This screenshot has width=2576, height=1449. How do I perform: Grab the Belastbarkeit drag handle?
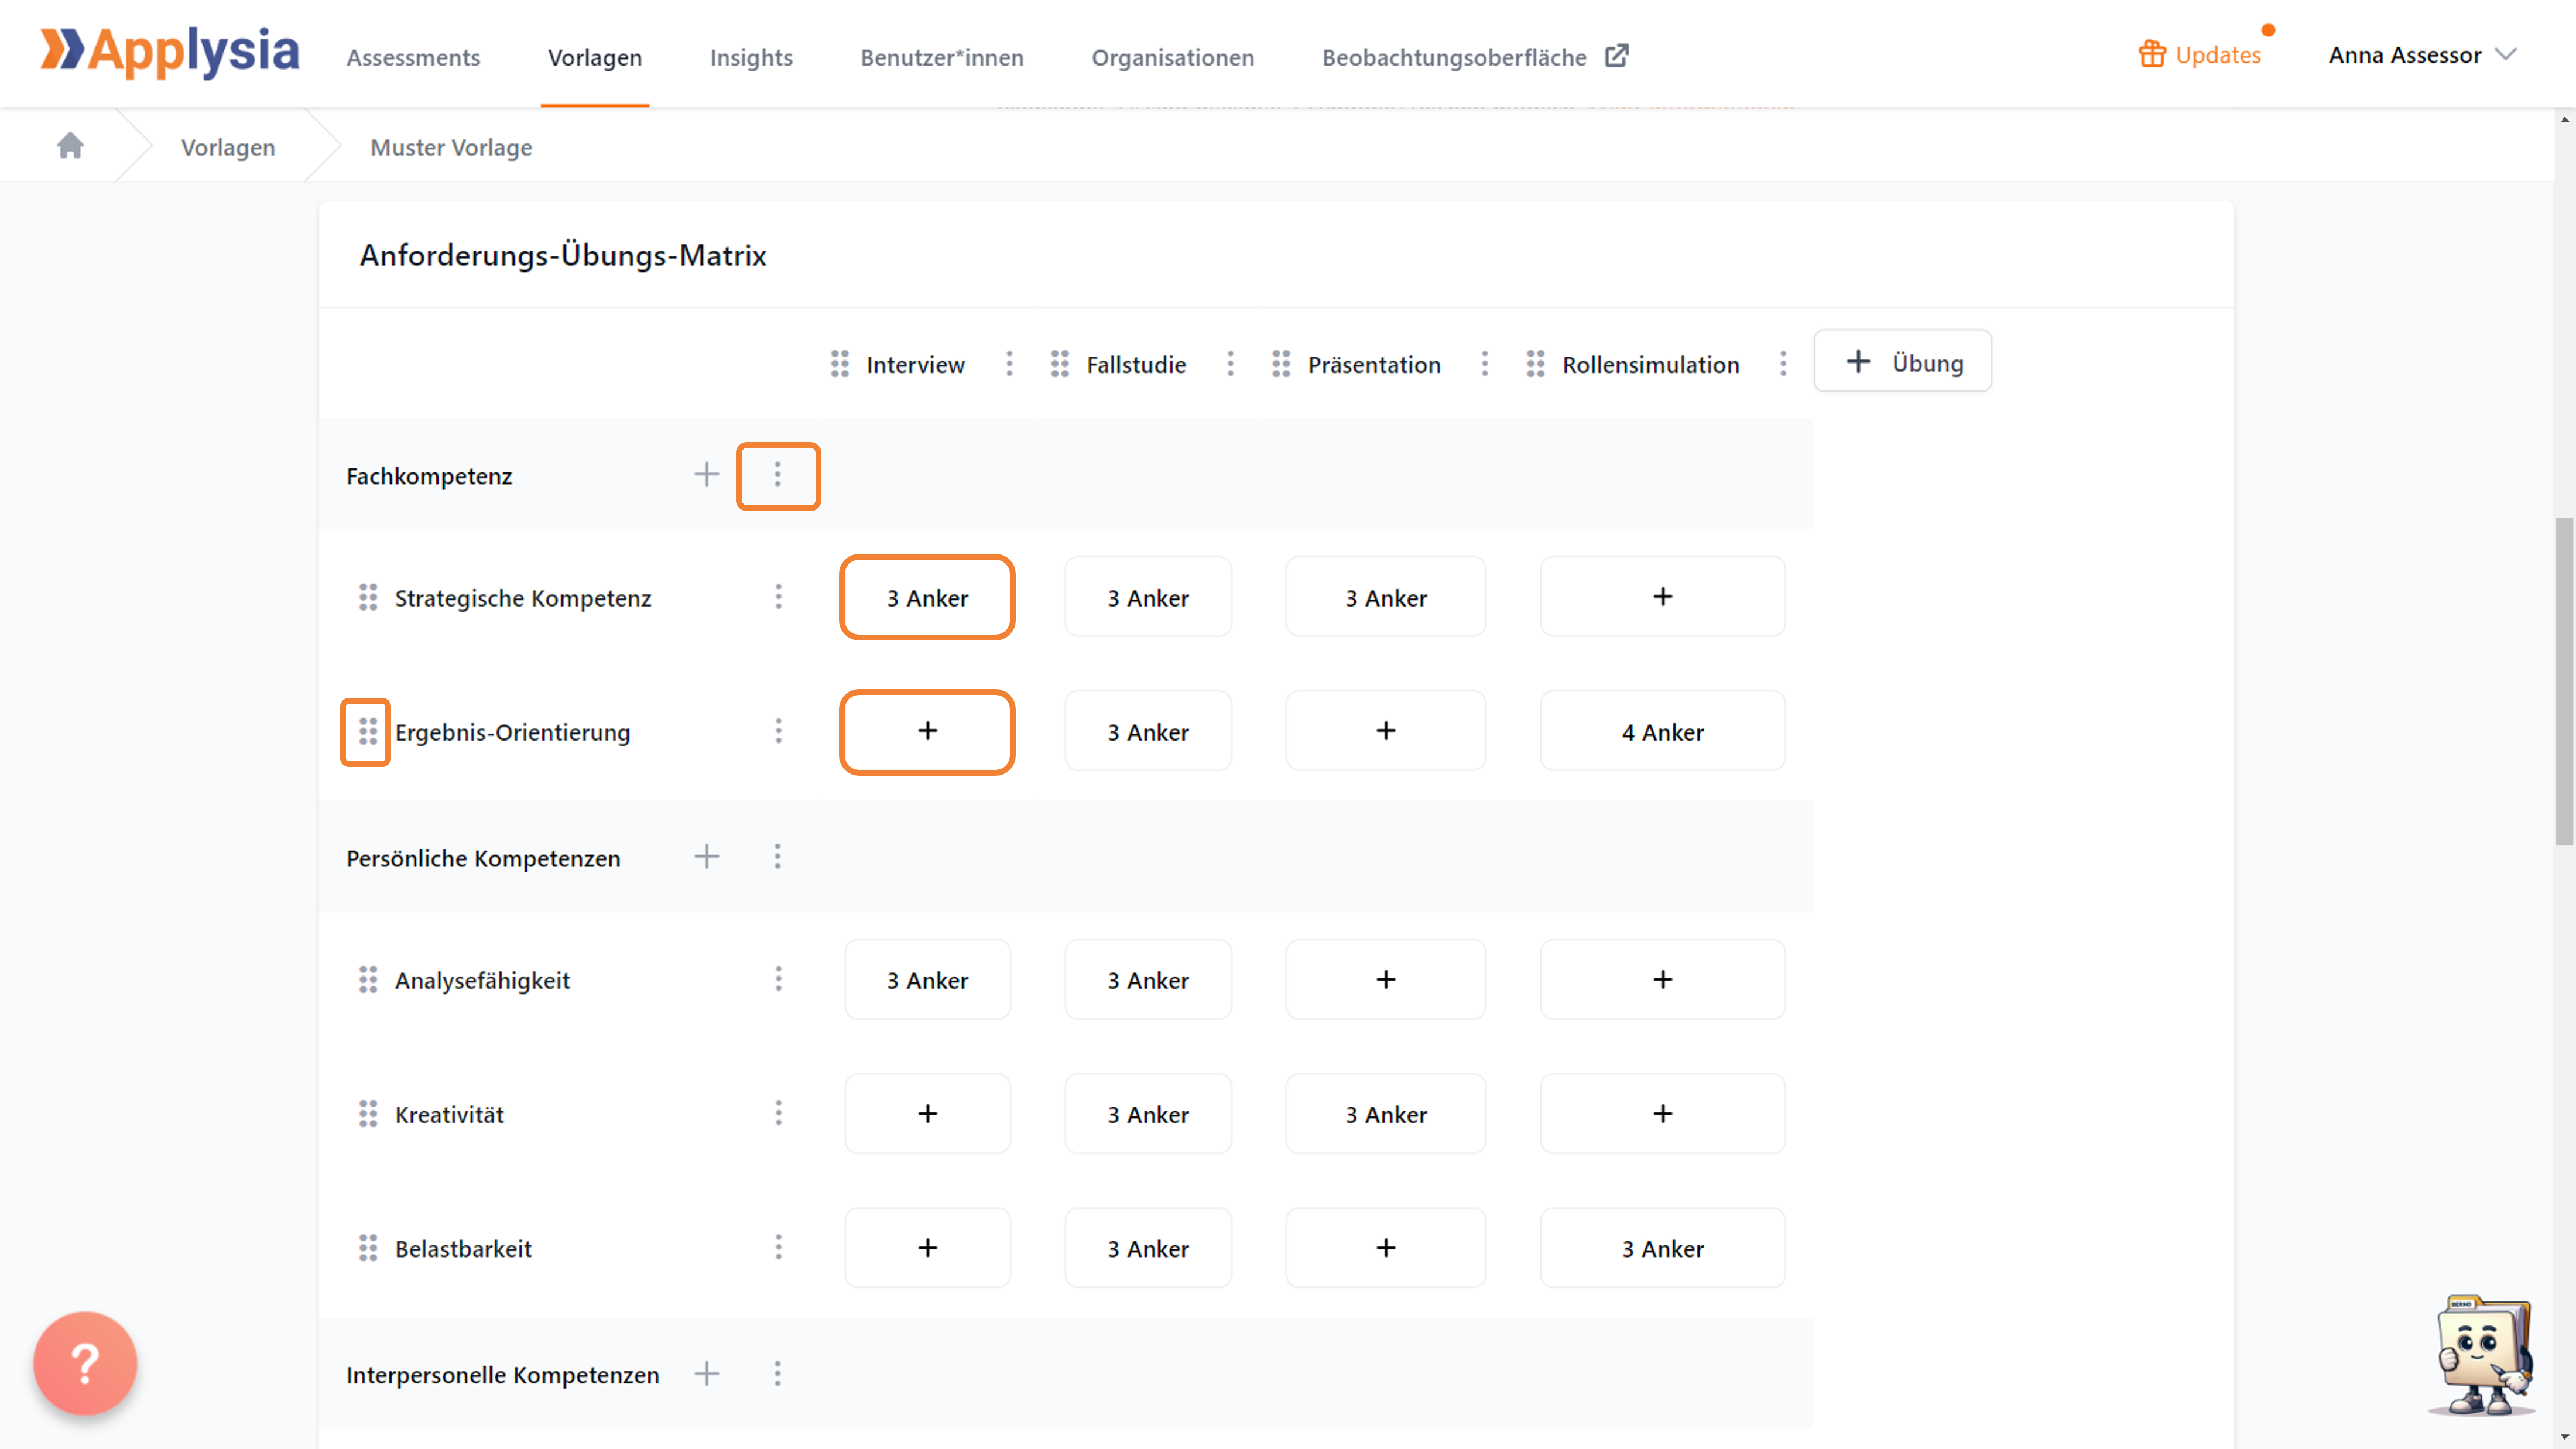tap(368, 1247)
